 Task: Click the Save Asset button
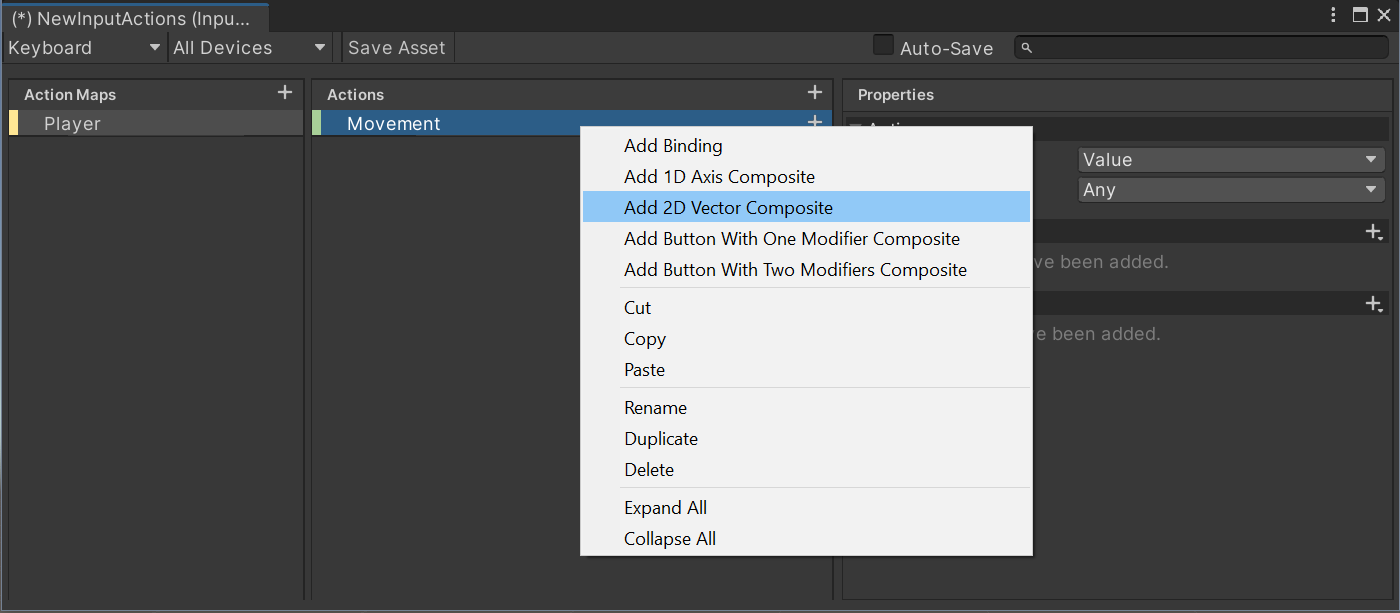tap(397, 47)
